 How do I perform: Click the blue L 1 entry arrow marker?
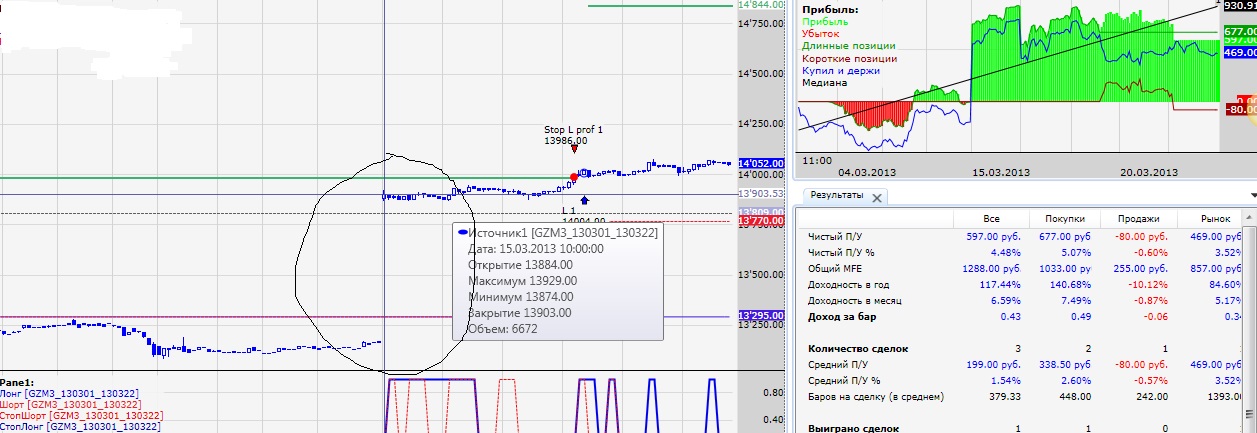tap(585, 200)
